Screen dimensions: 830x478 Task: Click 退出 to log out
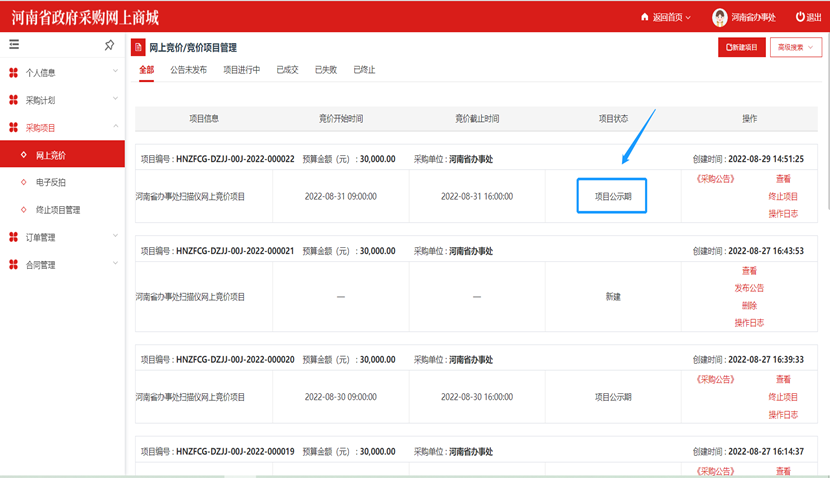[x=814, y=17]
